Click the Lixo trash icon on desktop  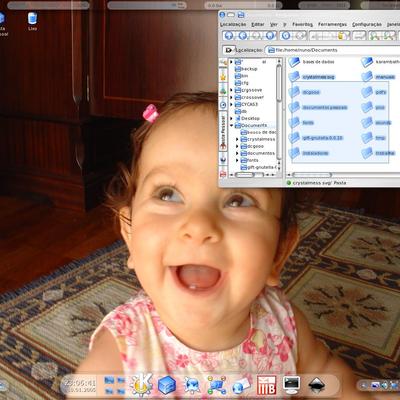(x=32, y=21)
